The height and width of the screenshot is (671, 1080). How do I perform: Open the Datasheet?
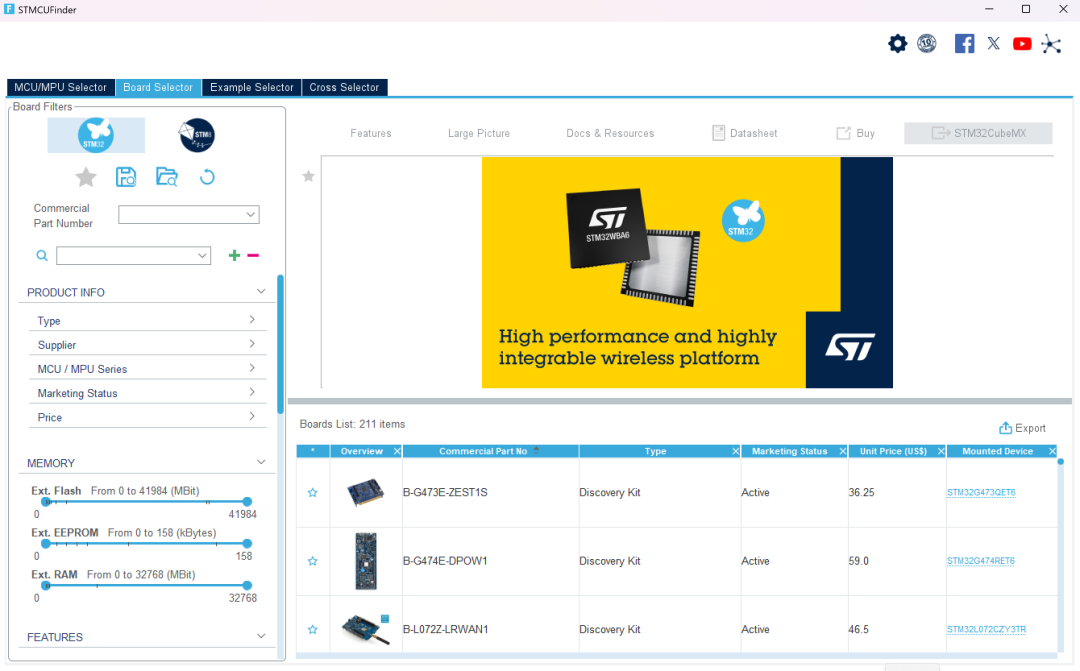click(745, 133)
